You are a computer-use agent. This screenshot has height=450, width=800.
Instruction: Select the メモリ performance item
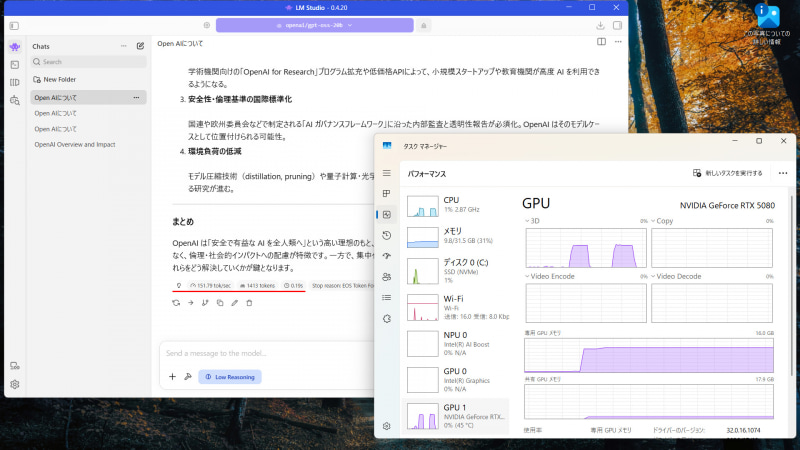[457, 236]
